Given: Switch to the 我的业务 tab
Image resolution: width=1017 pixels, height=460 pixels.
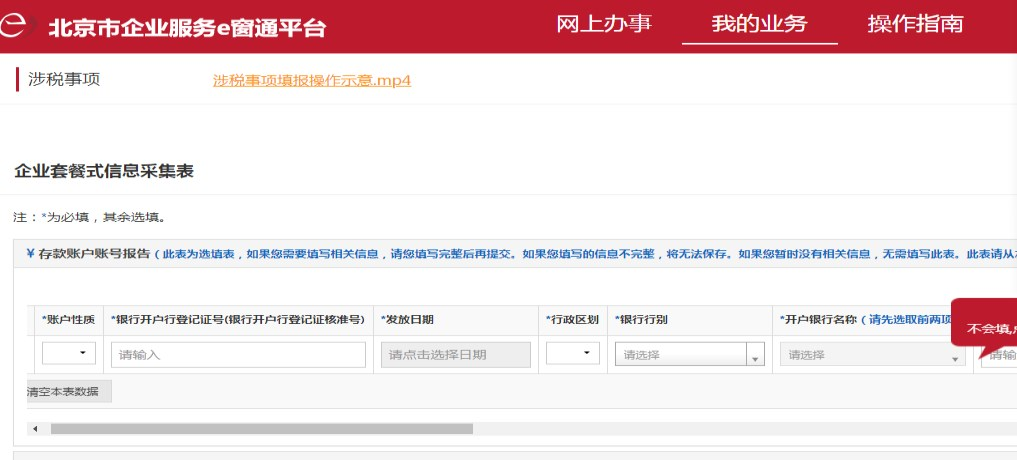Looking at the screenshot, I should [759, 24].
